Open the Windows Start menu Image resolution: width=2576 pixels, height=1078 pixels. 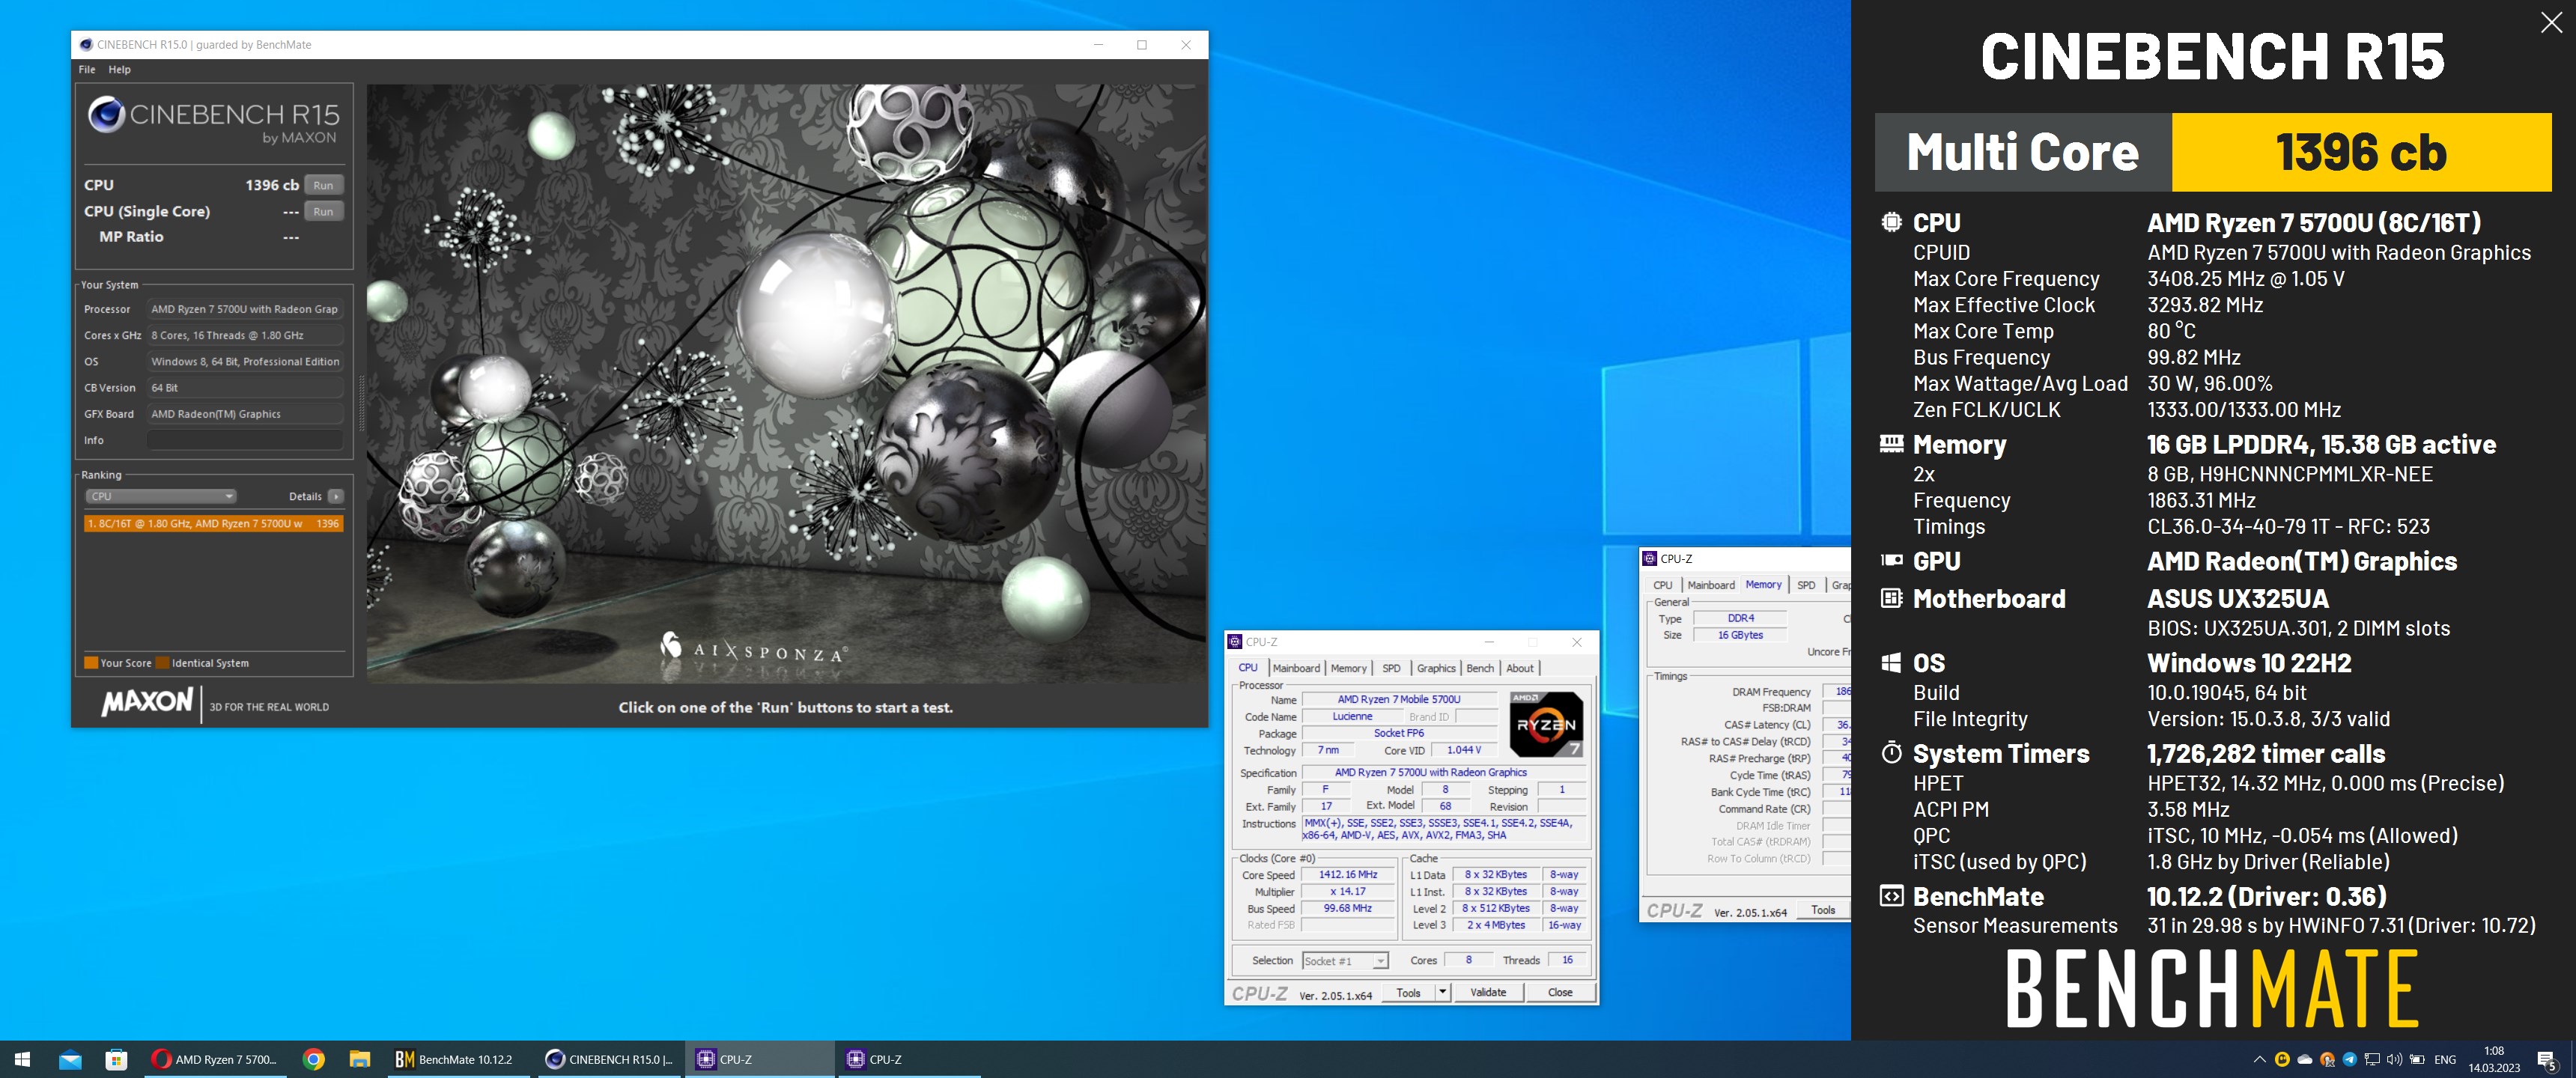tap(22, 1059)
